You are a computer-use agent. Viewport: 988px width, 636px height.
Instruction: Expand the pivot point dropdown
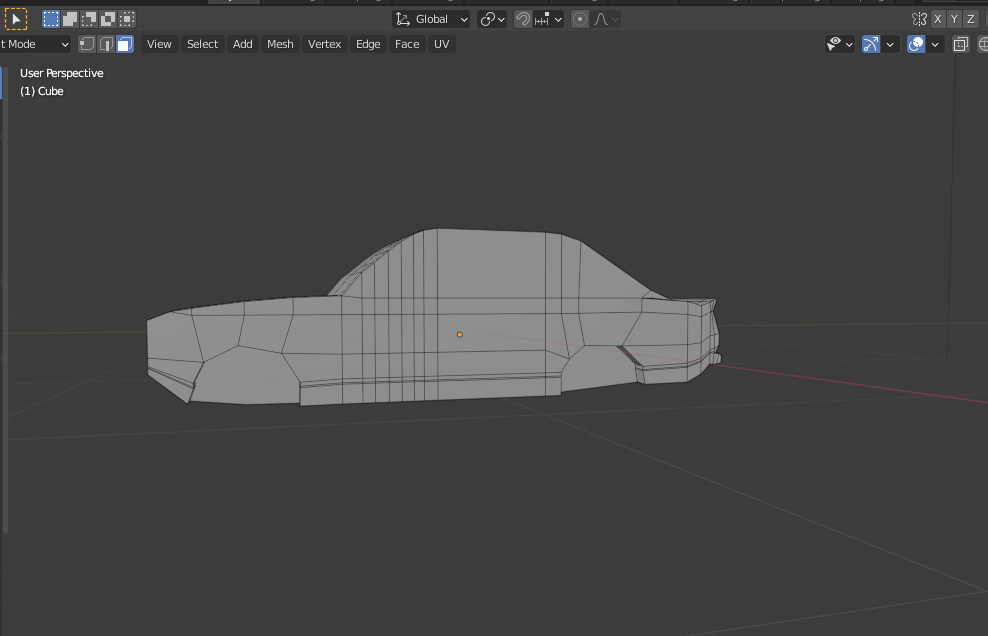coord(492,19)
